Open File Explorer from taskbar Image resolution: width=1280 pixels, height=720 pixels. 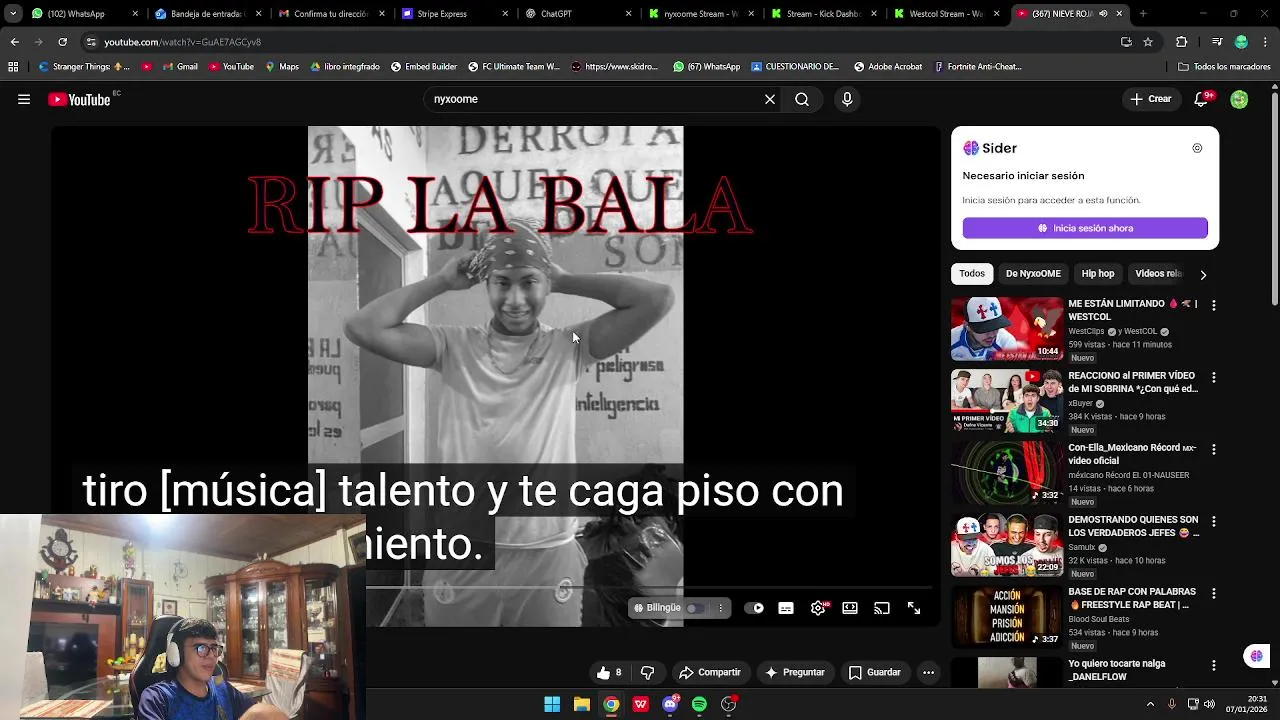pos(581,704)
